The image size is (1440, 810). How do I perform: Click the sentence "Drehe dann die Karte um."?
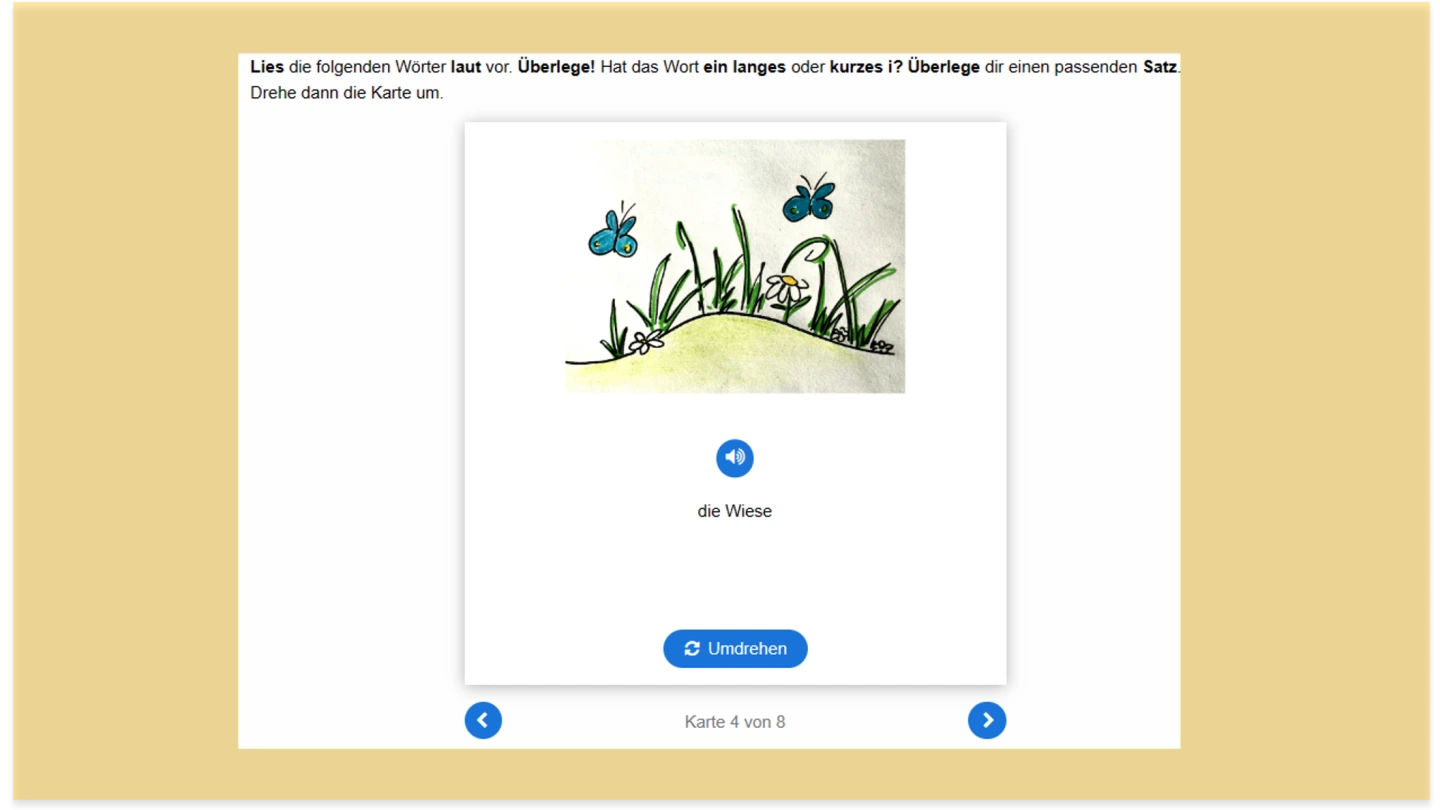click(346, 93)
